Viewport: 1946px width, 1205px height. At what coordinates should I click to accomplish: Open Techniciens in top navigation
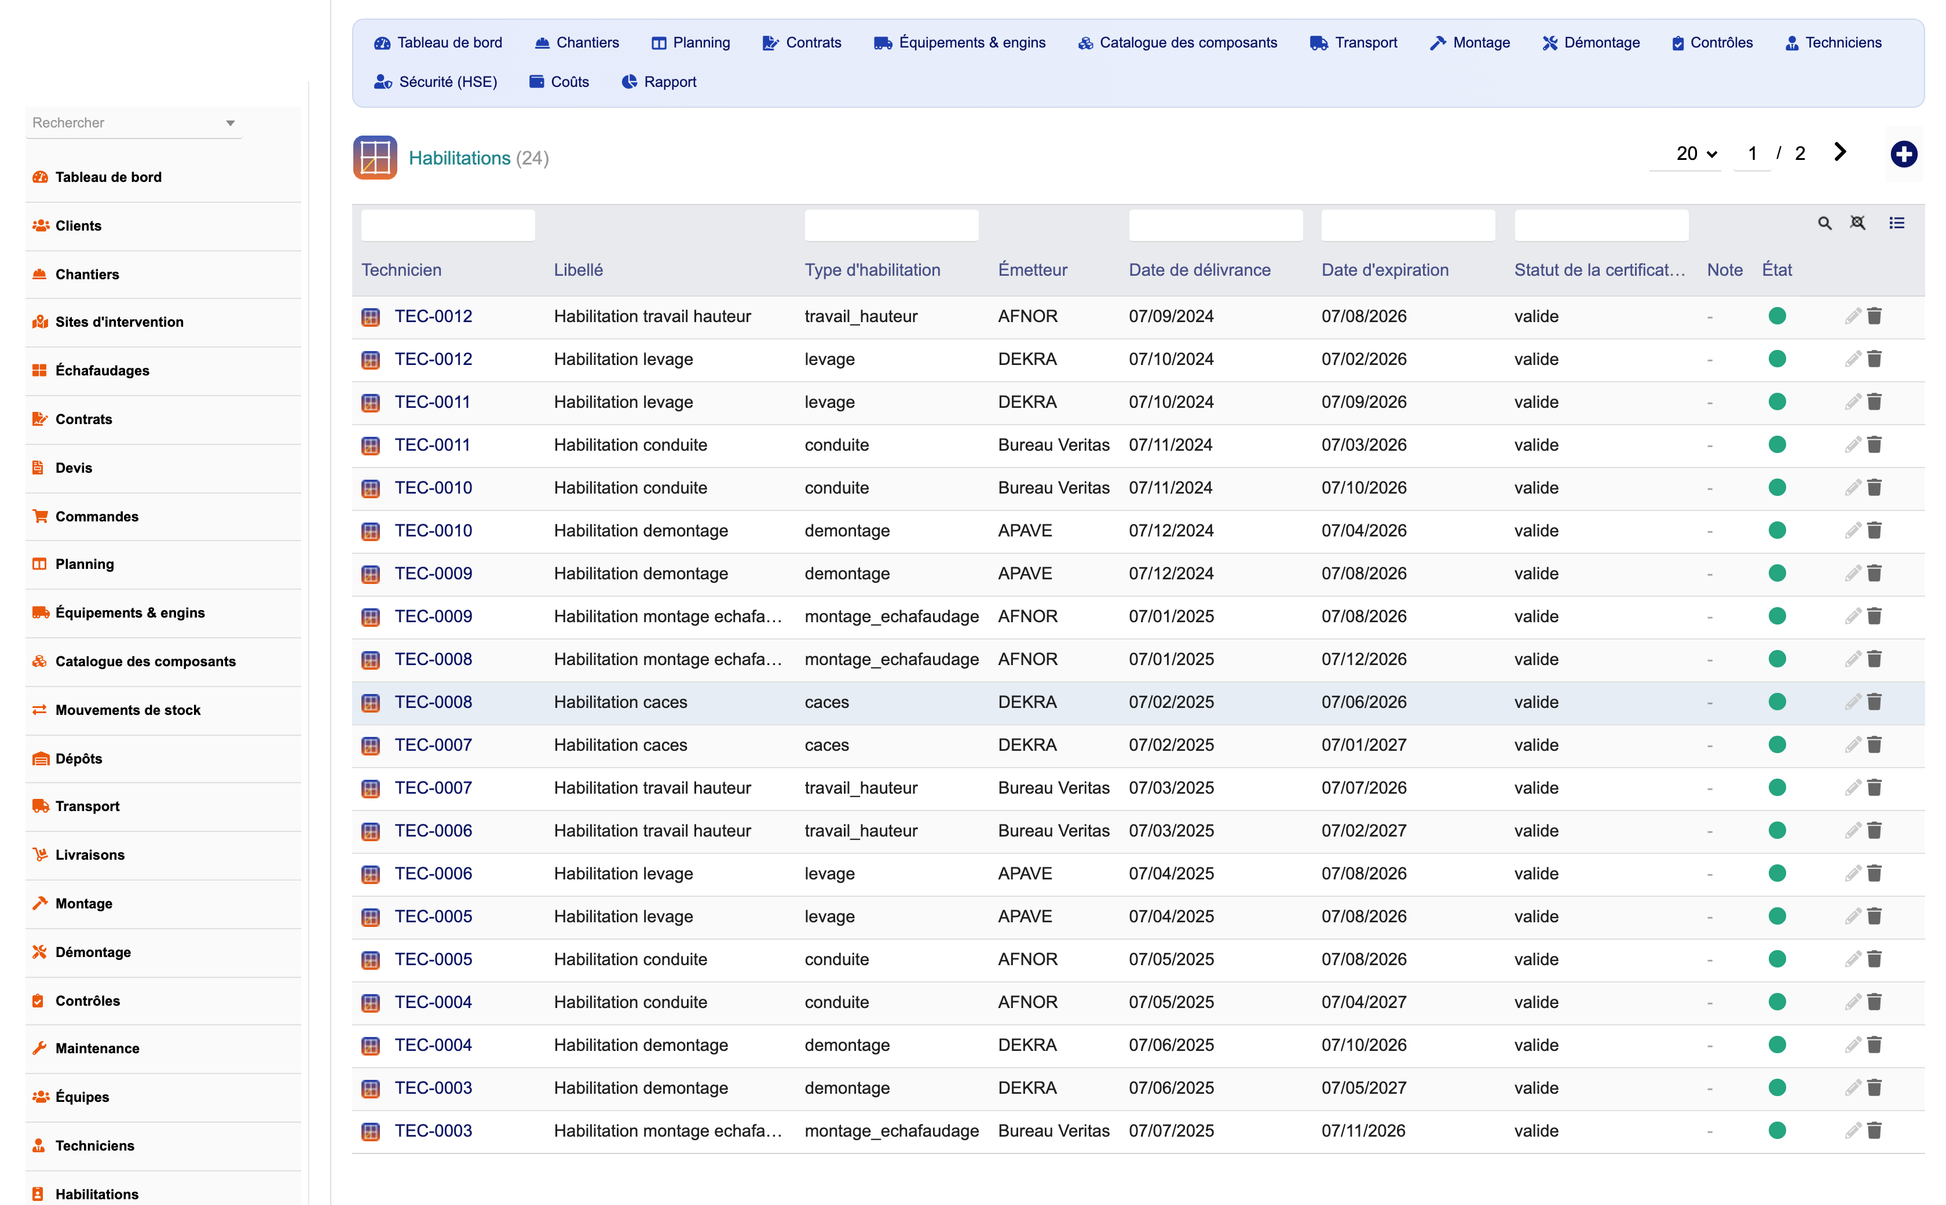pyautogui.click(x=1833, y=43)
